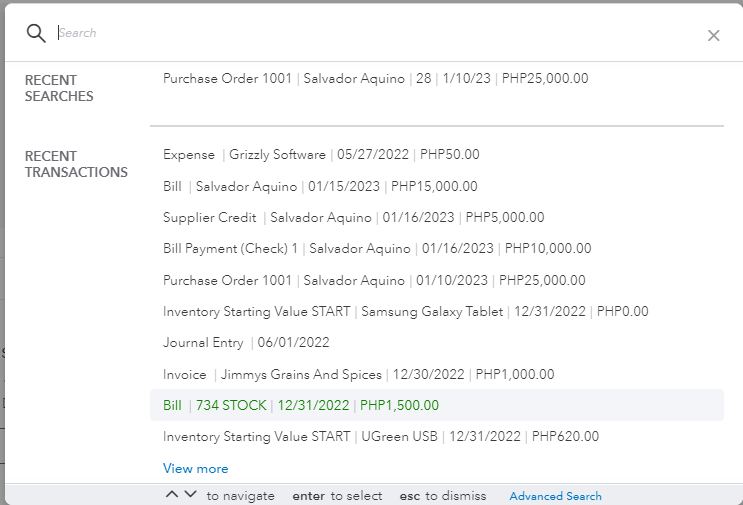Open Samsung Galaxy Tablet inventory starting value
Screen dimensions: 743x505
[405, 312]
